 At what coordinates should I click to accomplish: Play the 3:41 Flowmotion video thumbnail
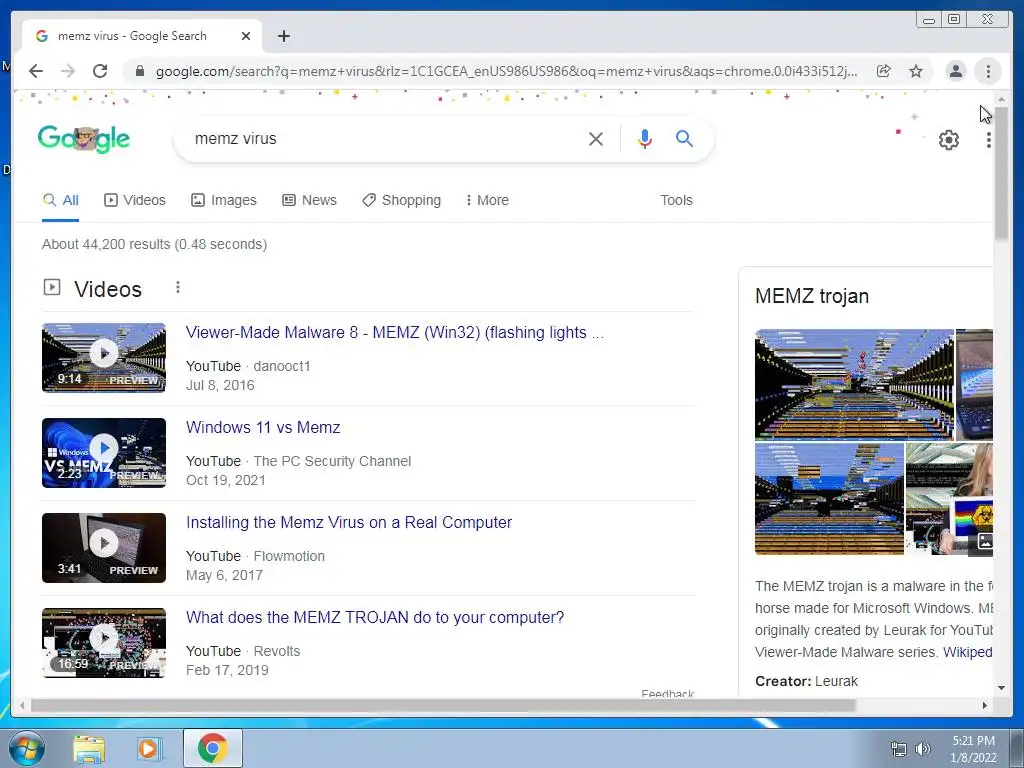coord(104,548)
